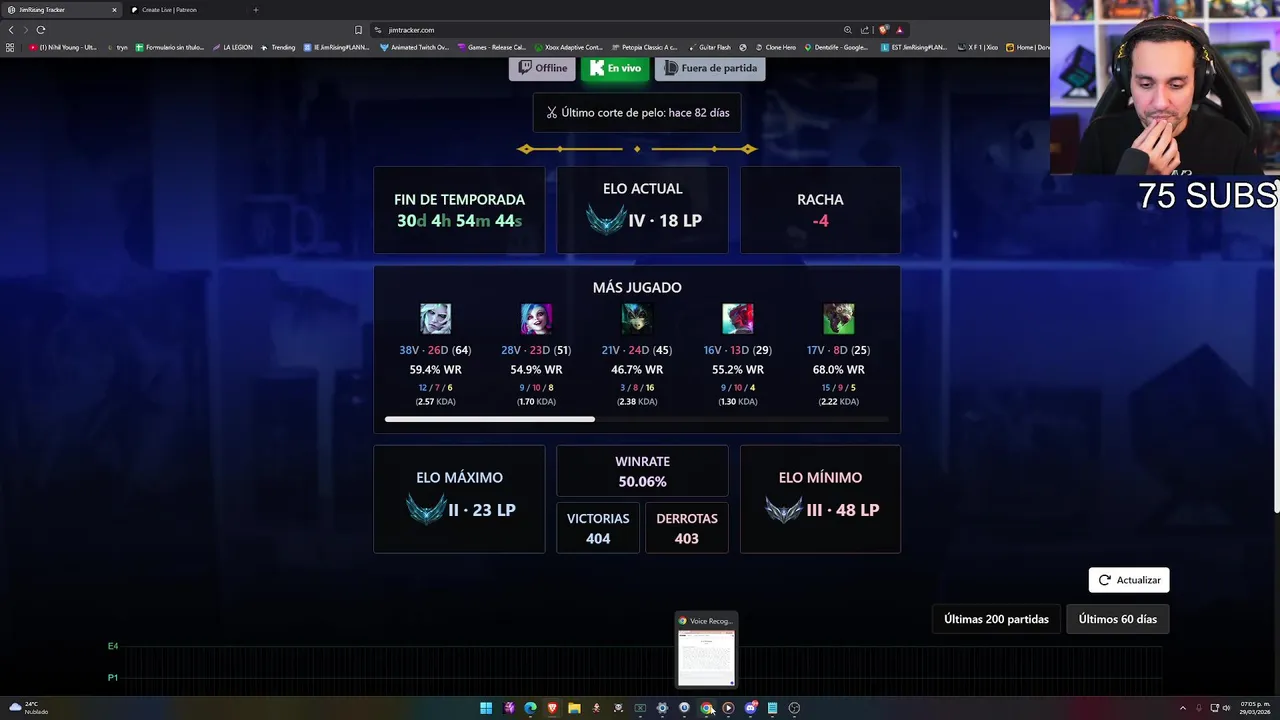Open 'Formulario sin título' bookmark
1280x720 pixels.
click(x=169, y=47)
